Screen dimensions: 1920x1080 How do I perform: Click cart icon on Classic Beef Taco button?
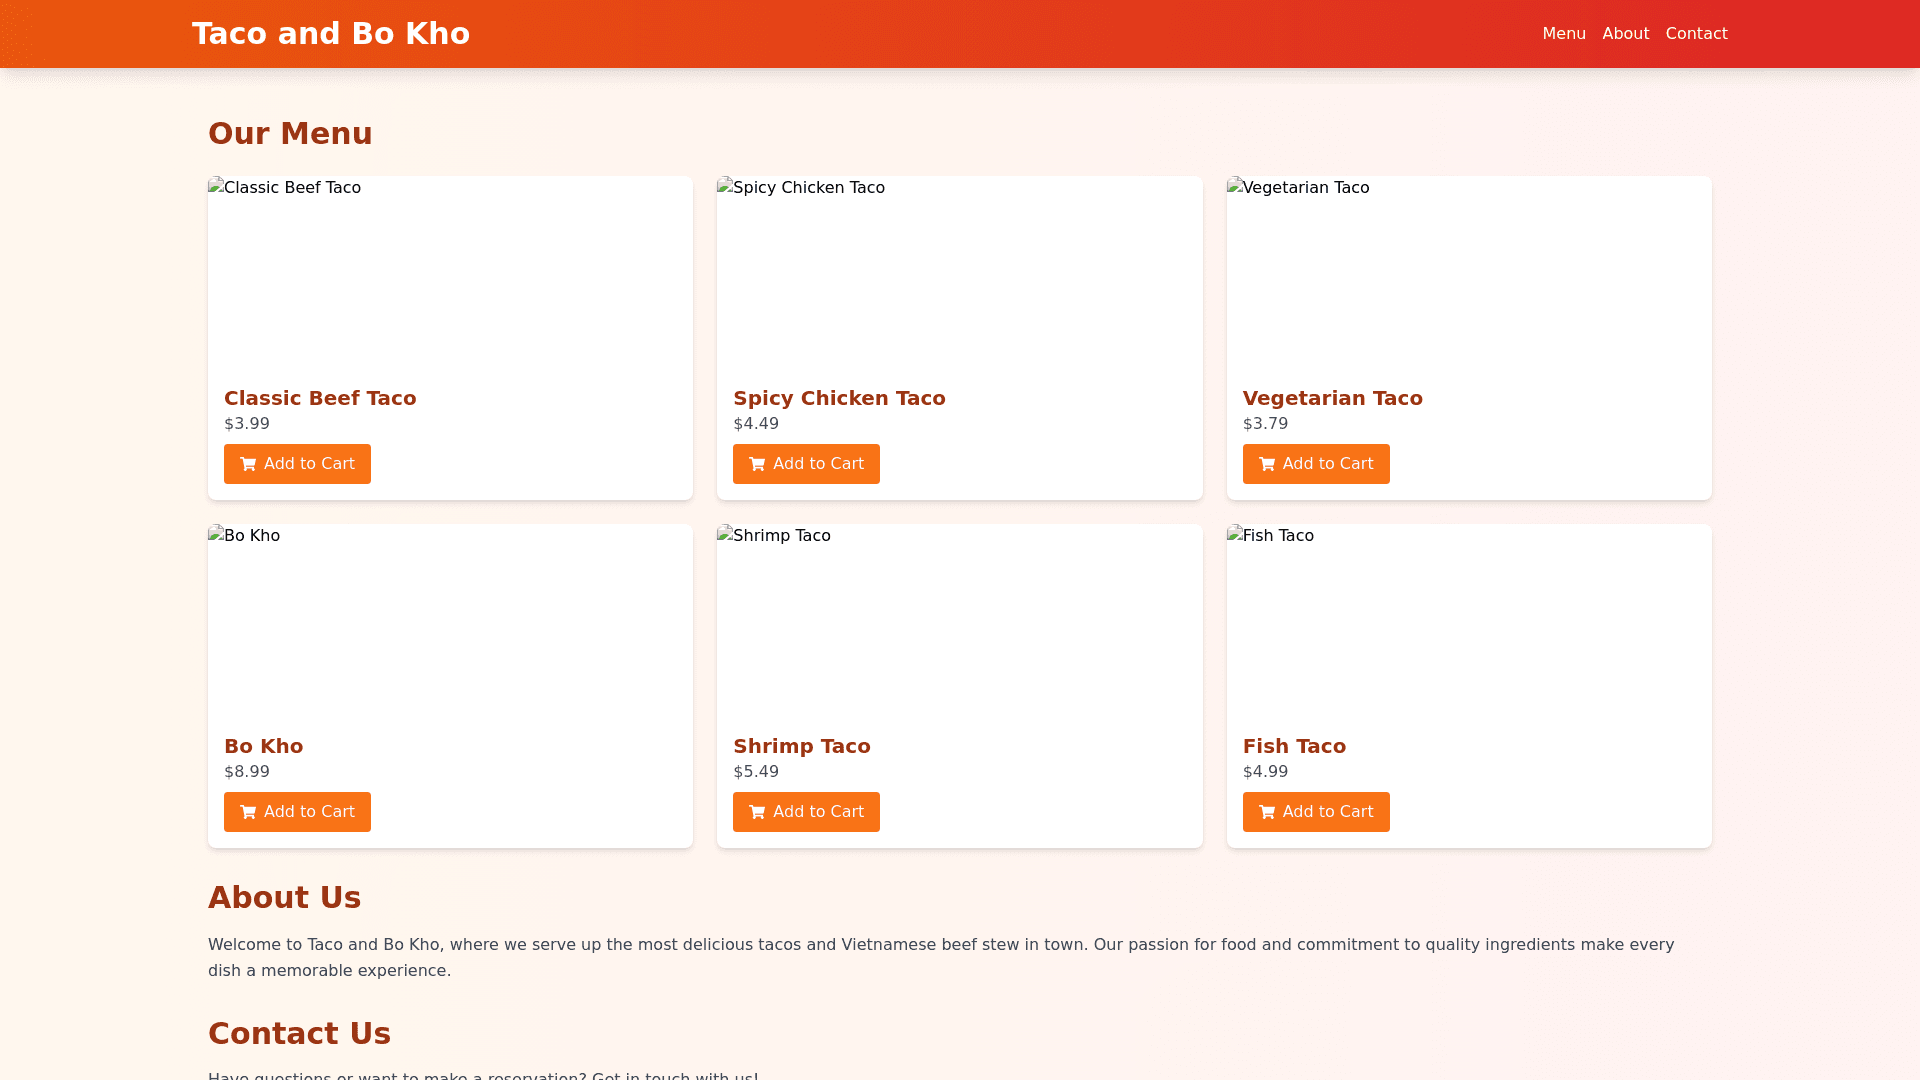248,464
